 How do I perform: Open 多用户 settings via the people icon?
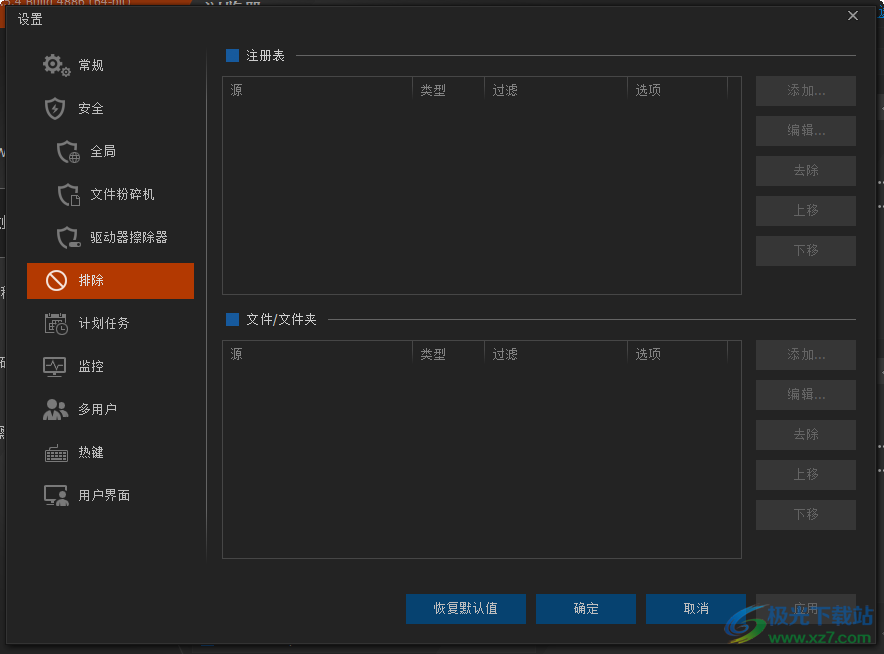55,409
